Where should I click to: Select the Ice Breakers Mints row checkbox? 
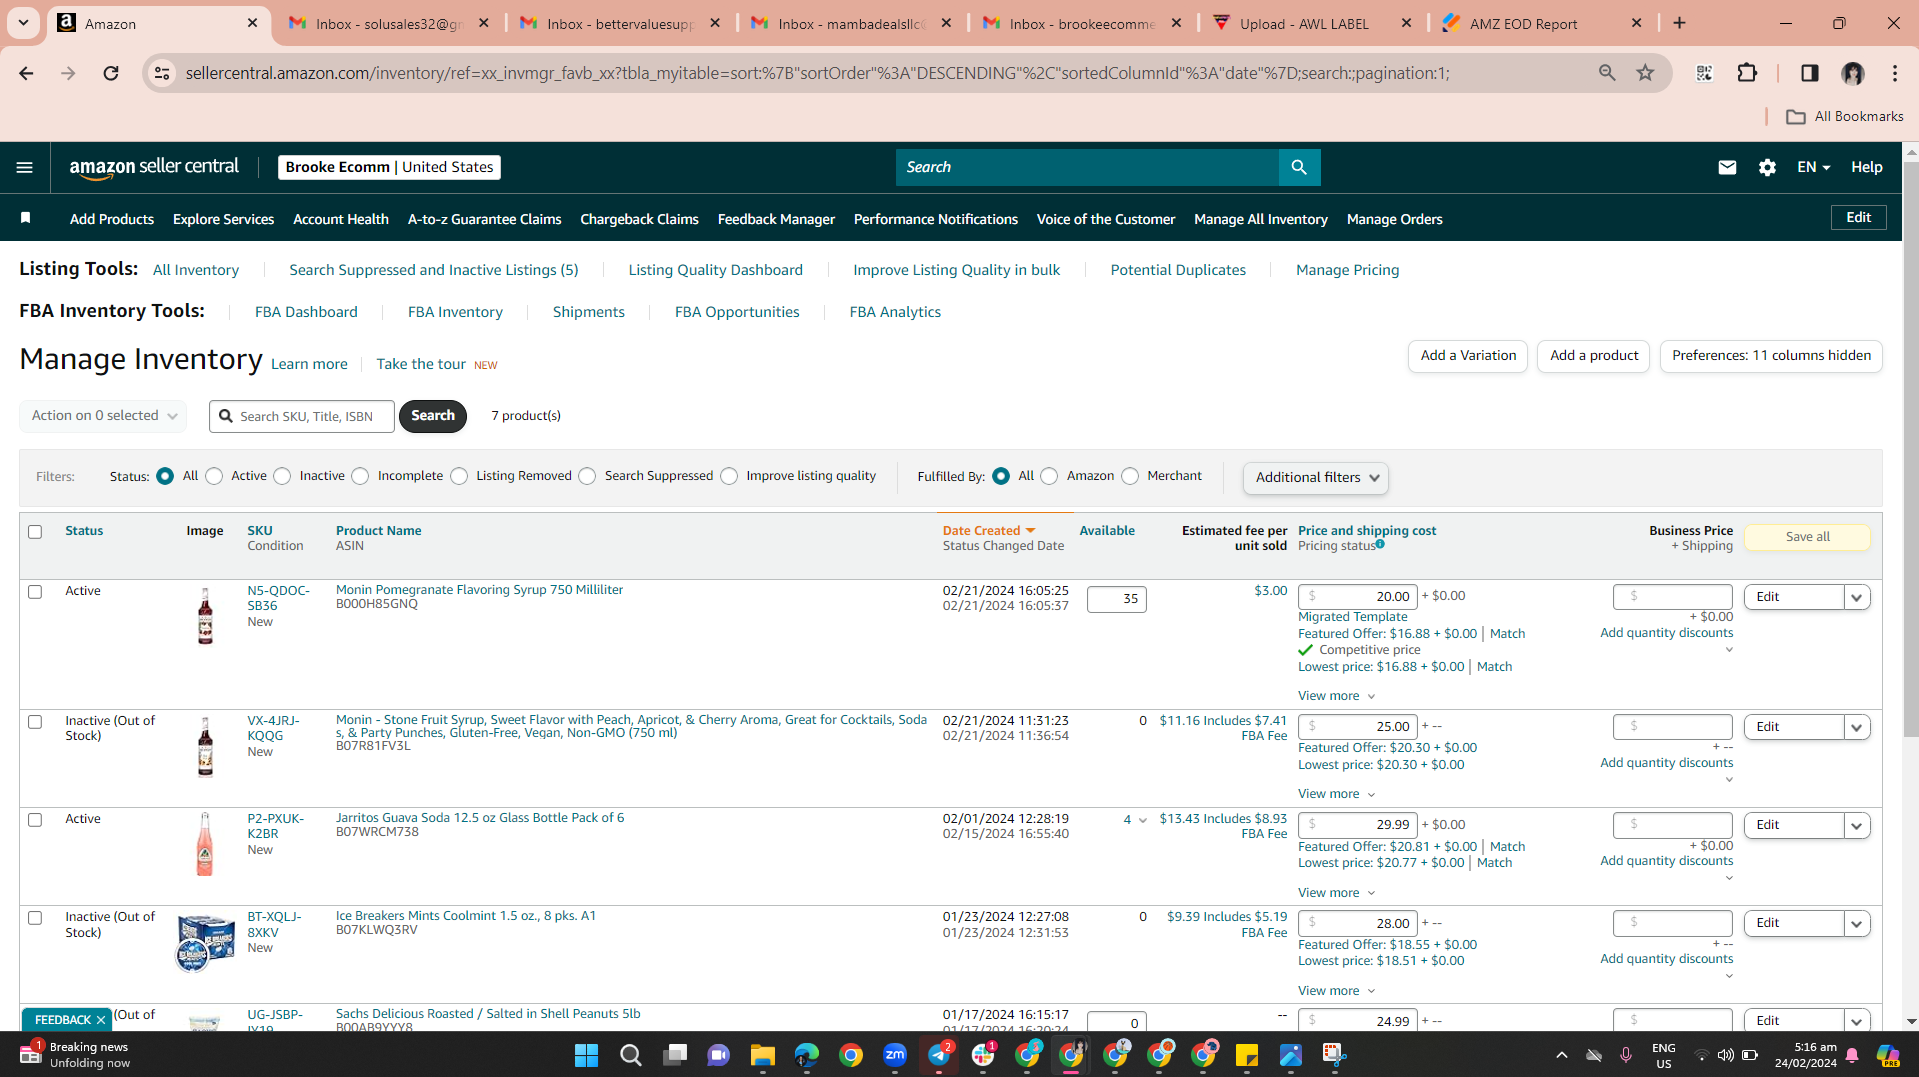35,918
